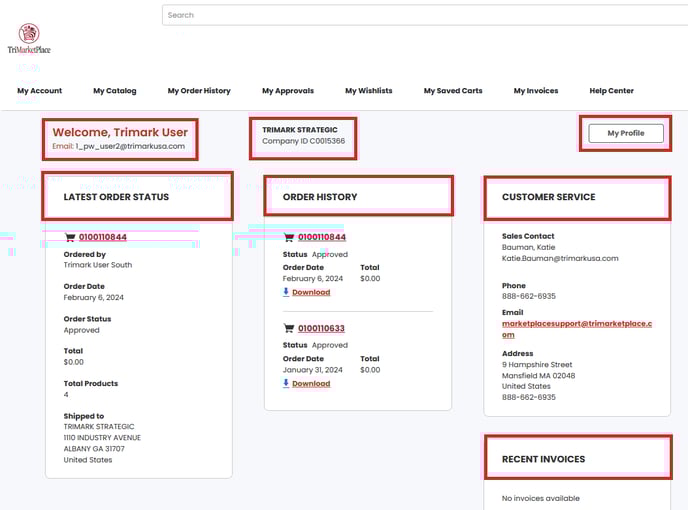The width and height of the screenshot is (688, 510).
Task: Download the January 31, 2024 order
Action: point(311,384)
